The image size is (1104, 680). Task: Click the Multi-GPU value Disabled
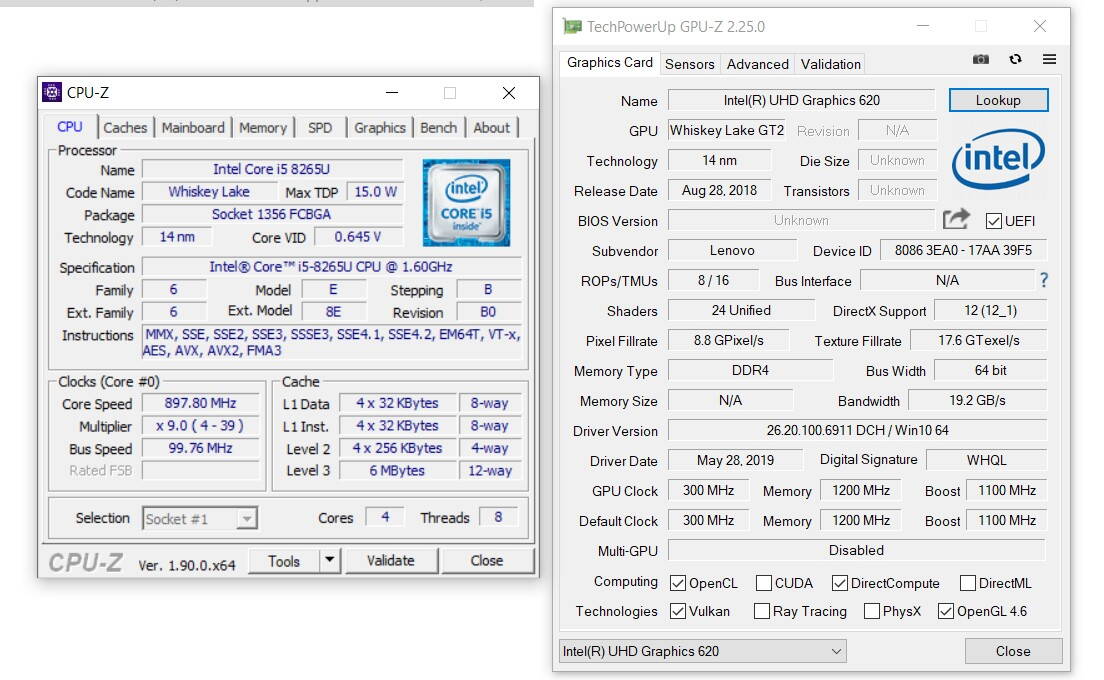point(857,550)
